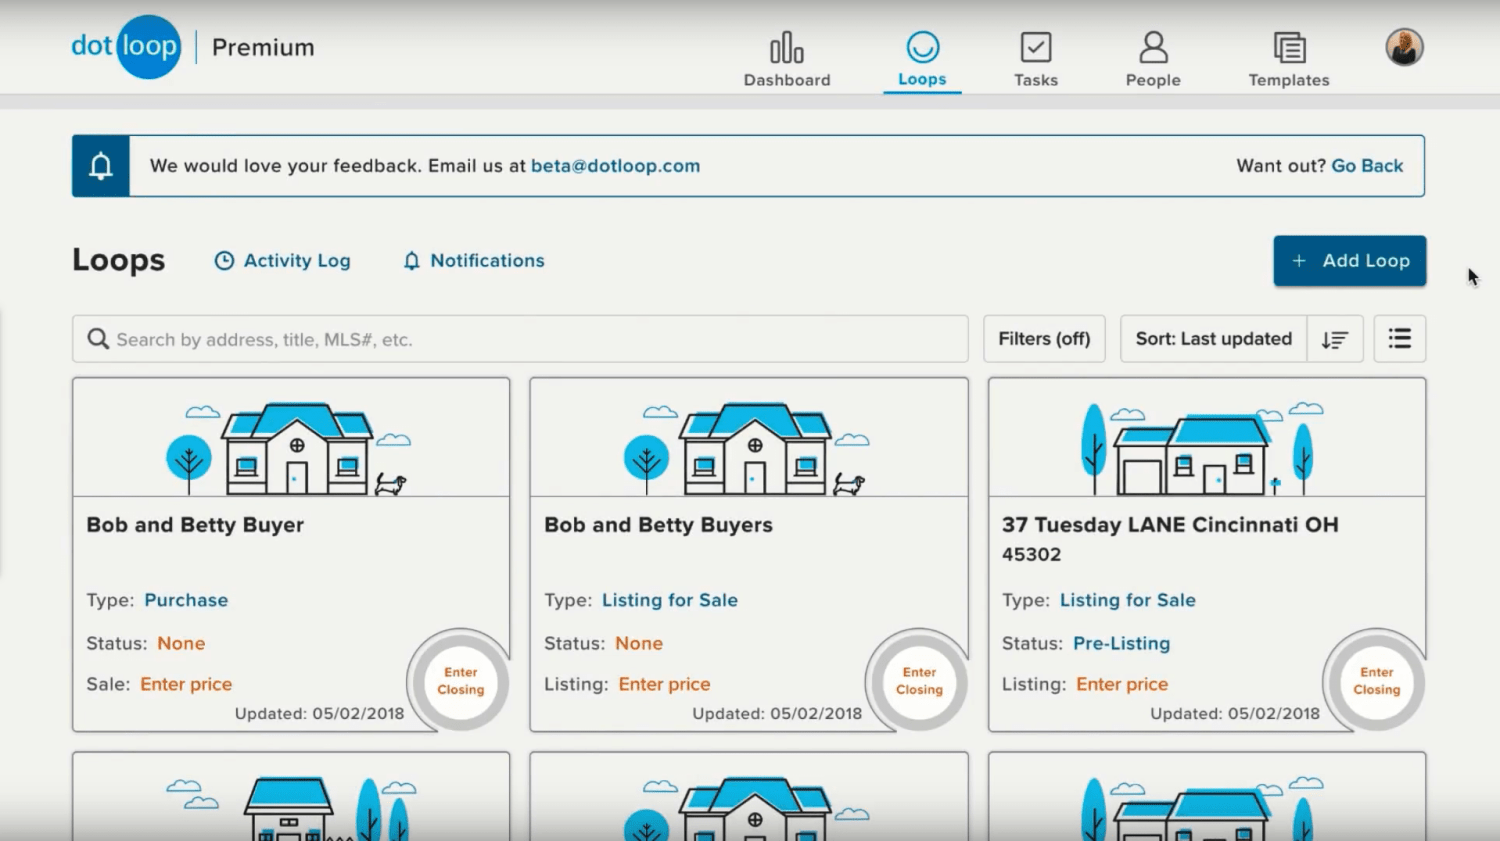Image resolution: width=1500 pixels, height=841 pixels.
Task: Toggle Filters on
Action: pyautogui.click(x=1044, y=338)
